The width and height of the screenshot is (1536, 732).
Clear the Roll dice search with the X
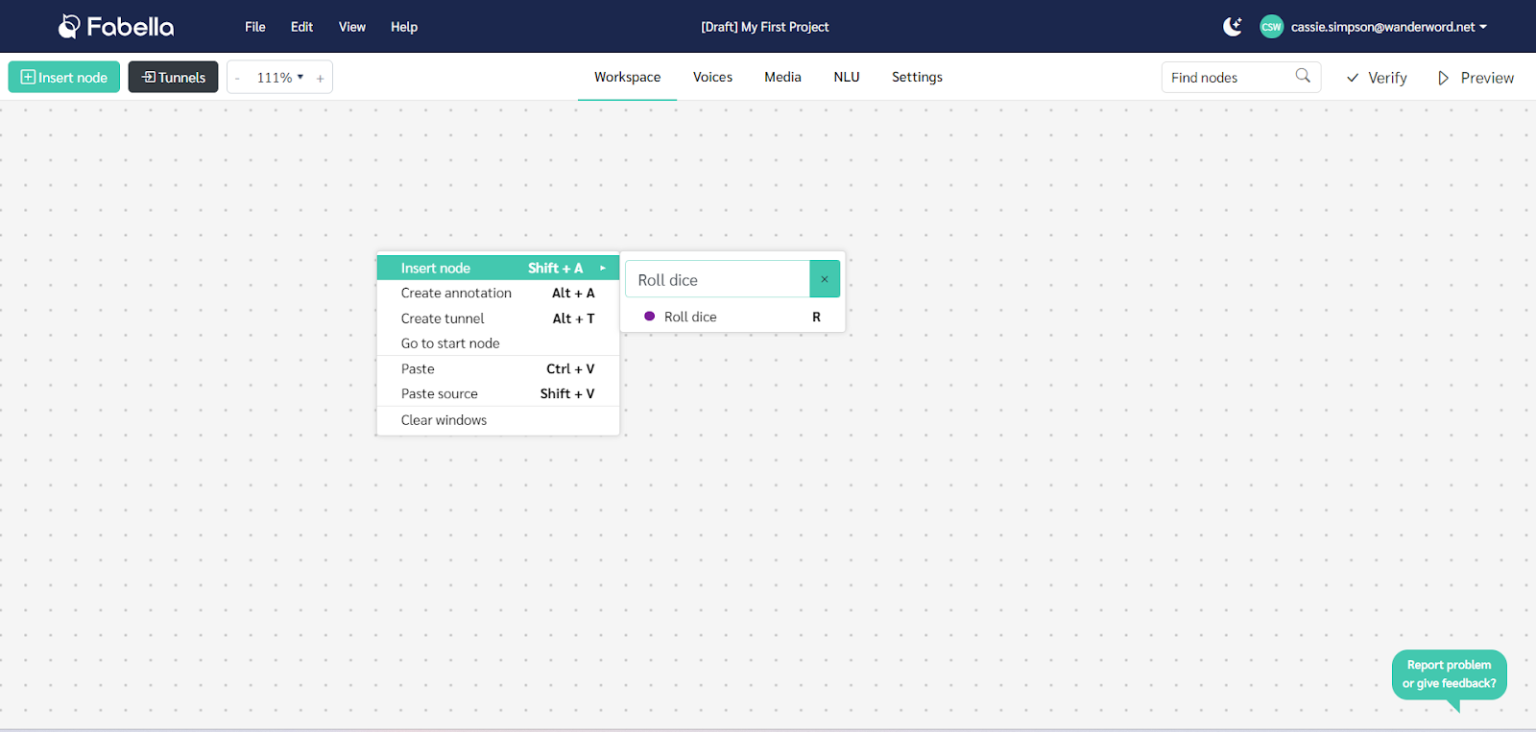pos(824,279)
